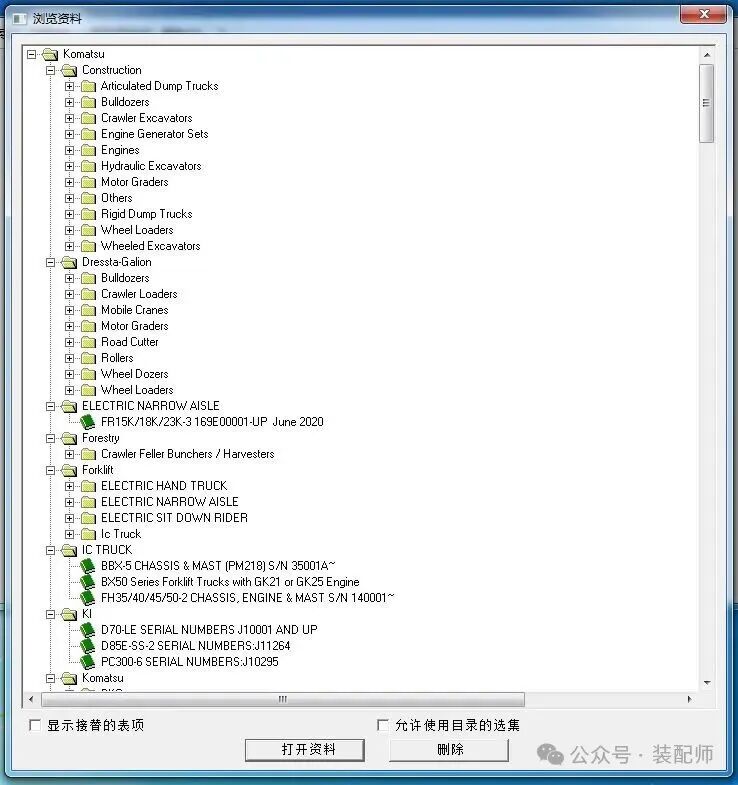Click the folder icon of ELECTRIC SIT DOWN RIDER
The height and width of the screenshot is (785, 738).
click(89, 518)
